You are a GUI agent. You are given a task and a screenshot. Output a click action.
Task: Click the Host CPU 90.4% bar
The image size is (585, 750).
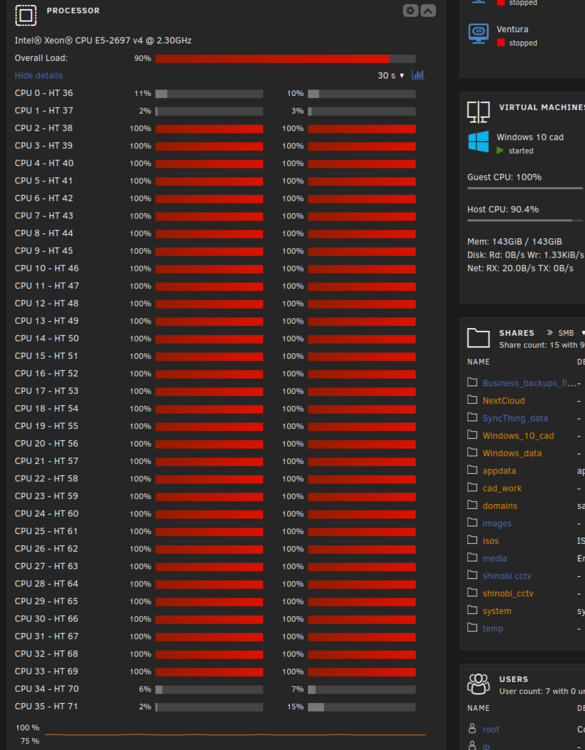point(525,221)
